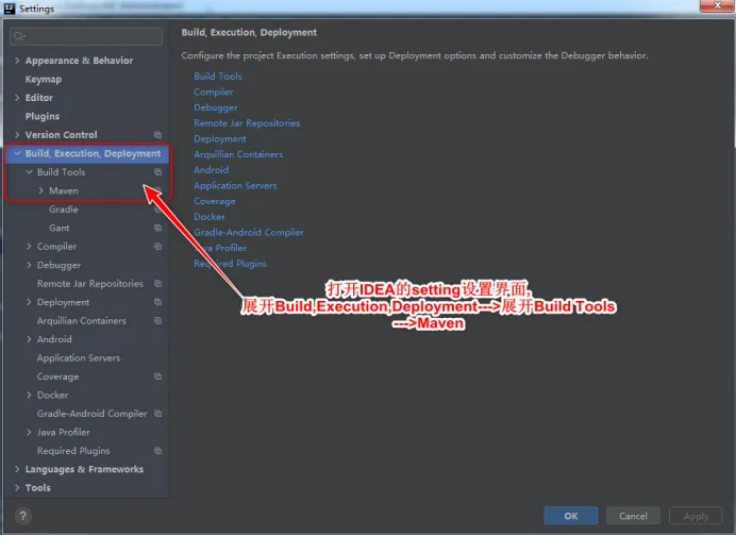Screen dimensions: 737x537
Task: Expand the Debugger tree arrow
Action: pyautogui.click(x=29, y=265)
